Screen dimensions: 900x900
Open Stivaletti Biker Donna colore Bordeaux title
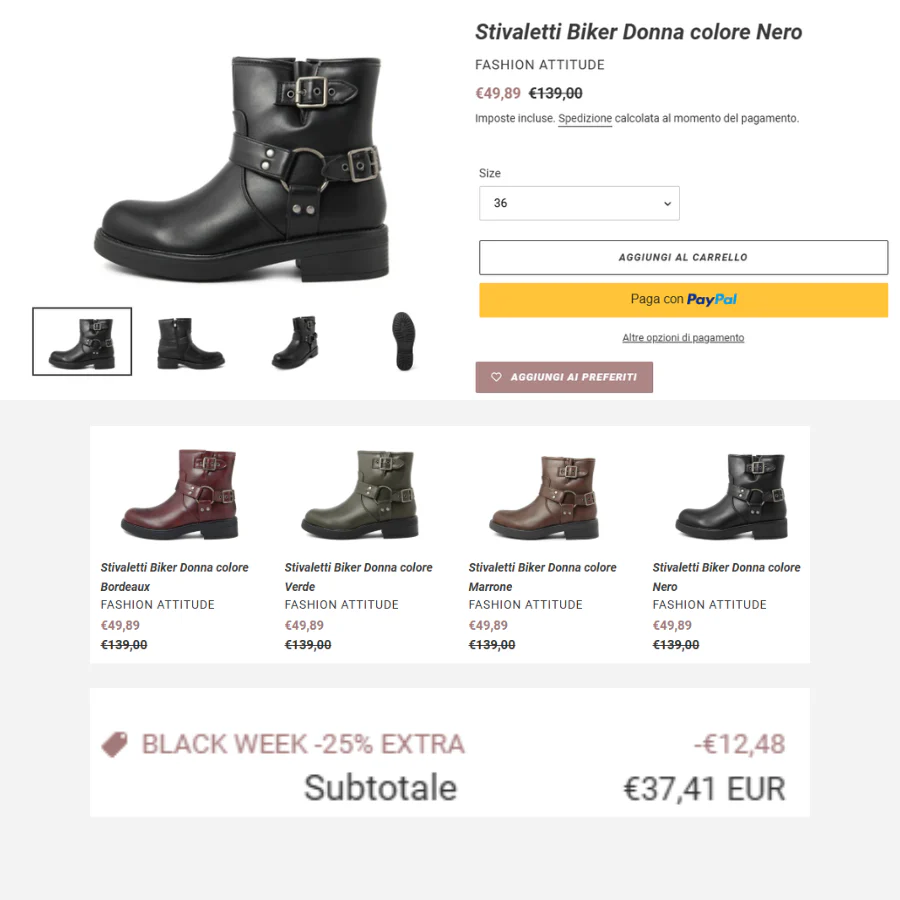(x=174, y=577)
